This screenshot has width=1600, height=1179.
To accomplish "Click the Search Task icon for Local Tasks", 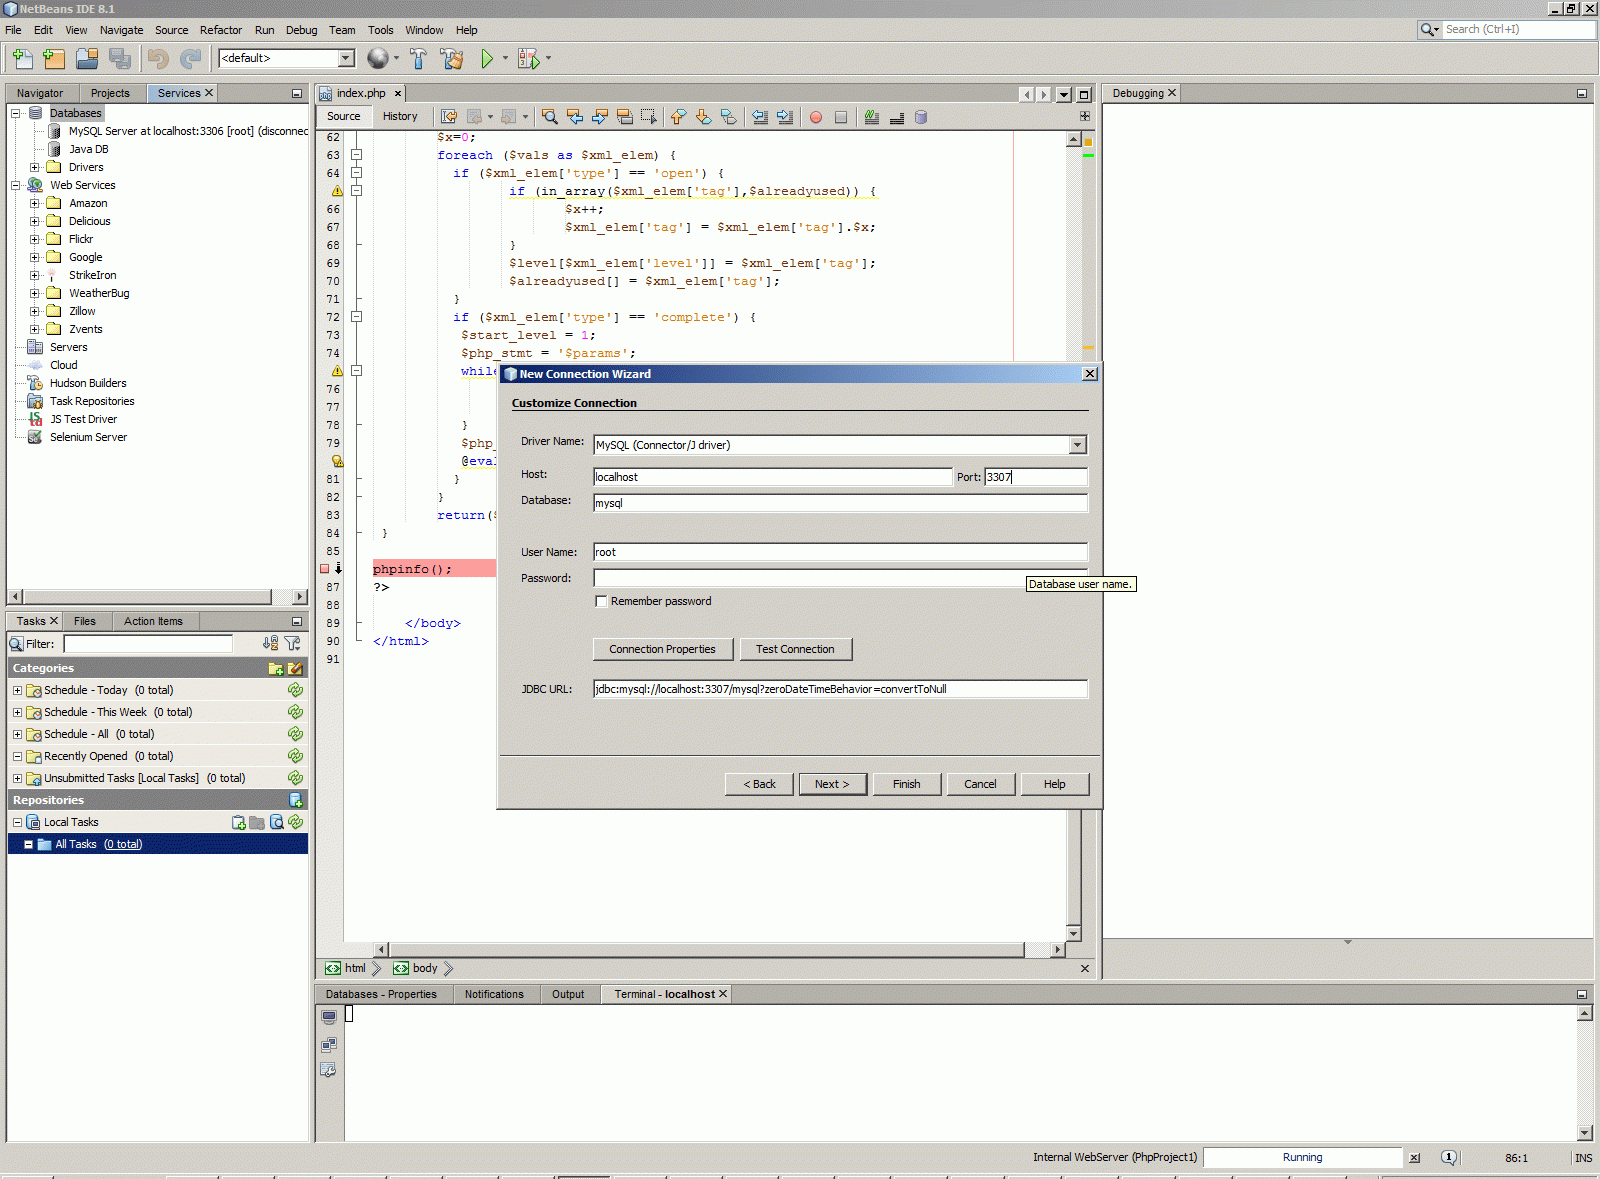I will (x=277, y=822).
